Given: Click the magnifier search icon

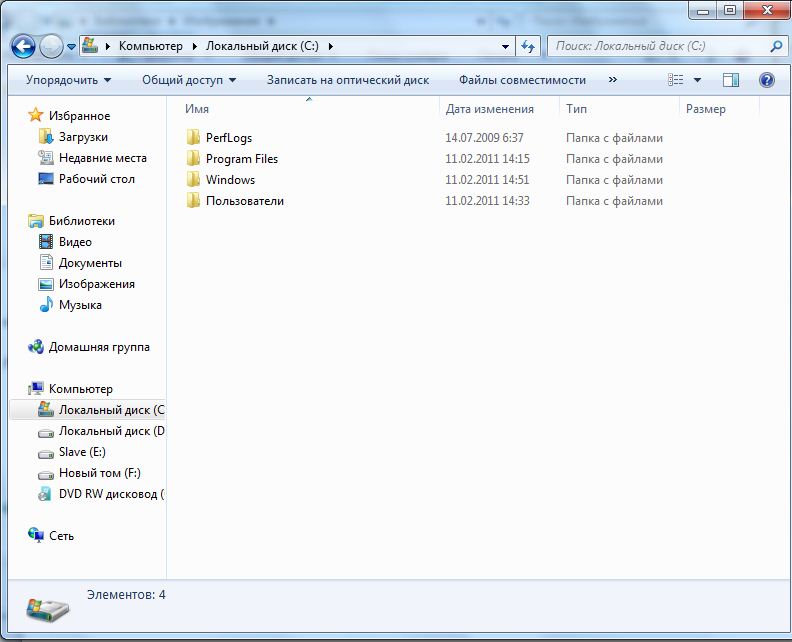Looking at the screenshot, I should pyautogui.click(x=776, y=46).
